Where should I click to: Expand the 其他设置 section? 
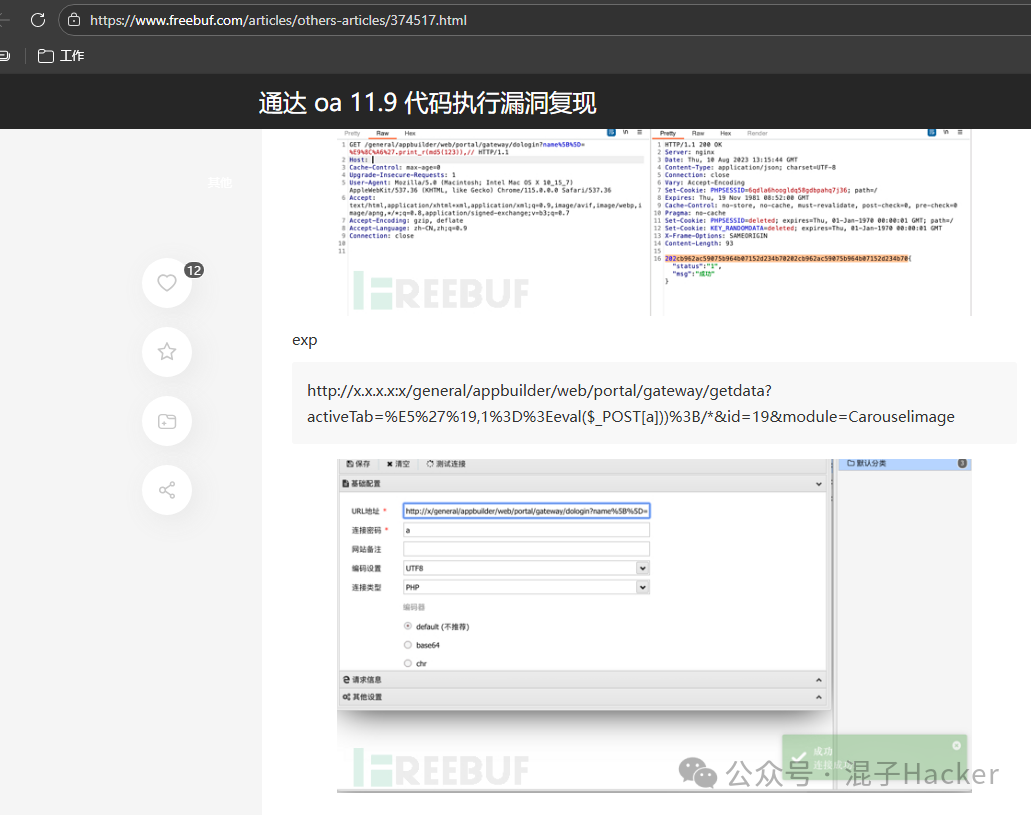click(x=583, y=697)
